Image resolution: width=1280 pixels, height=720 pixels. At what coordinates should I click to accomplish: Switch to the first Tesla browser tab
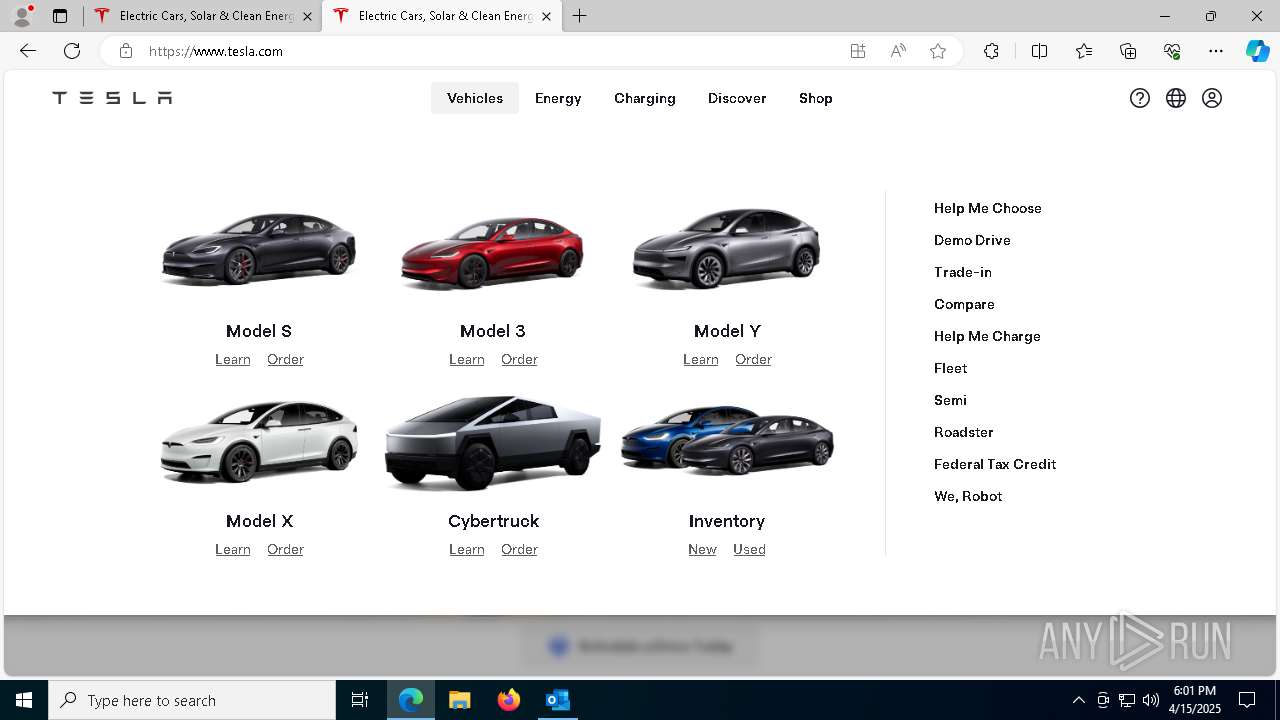(201, 16)
